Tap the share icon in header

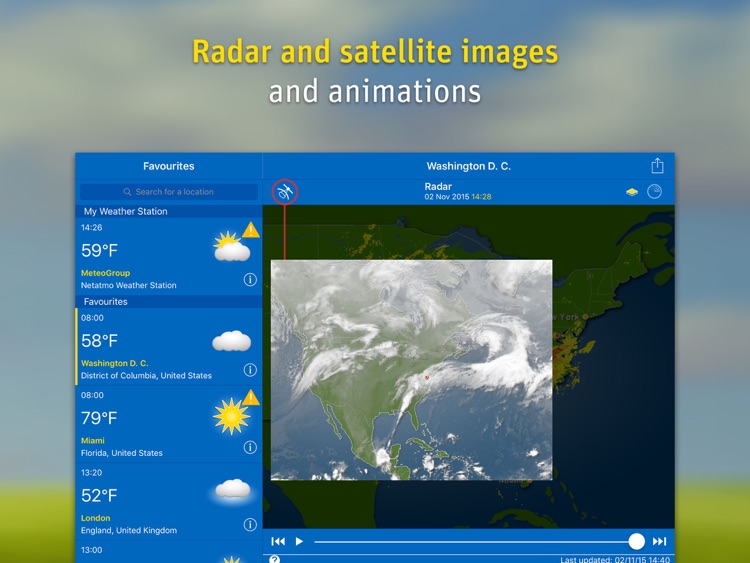click(657, 166)
